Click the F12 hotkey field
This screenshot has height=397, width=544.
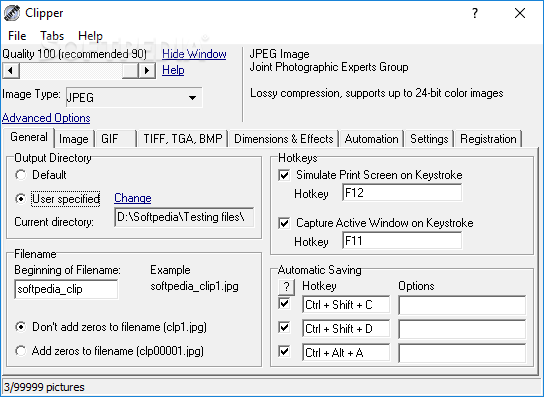coord(402,193)
